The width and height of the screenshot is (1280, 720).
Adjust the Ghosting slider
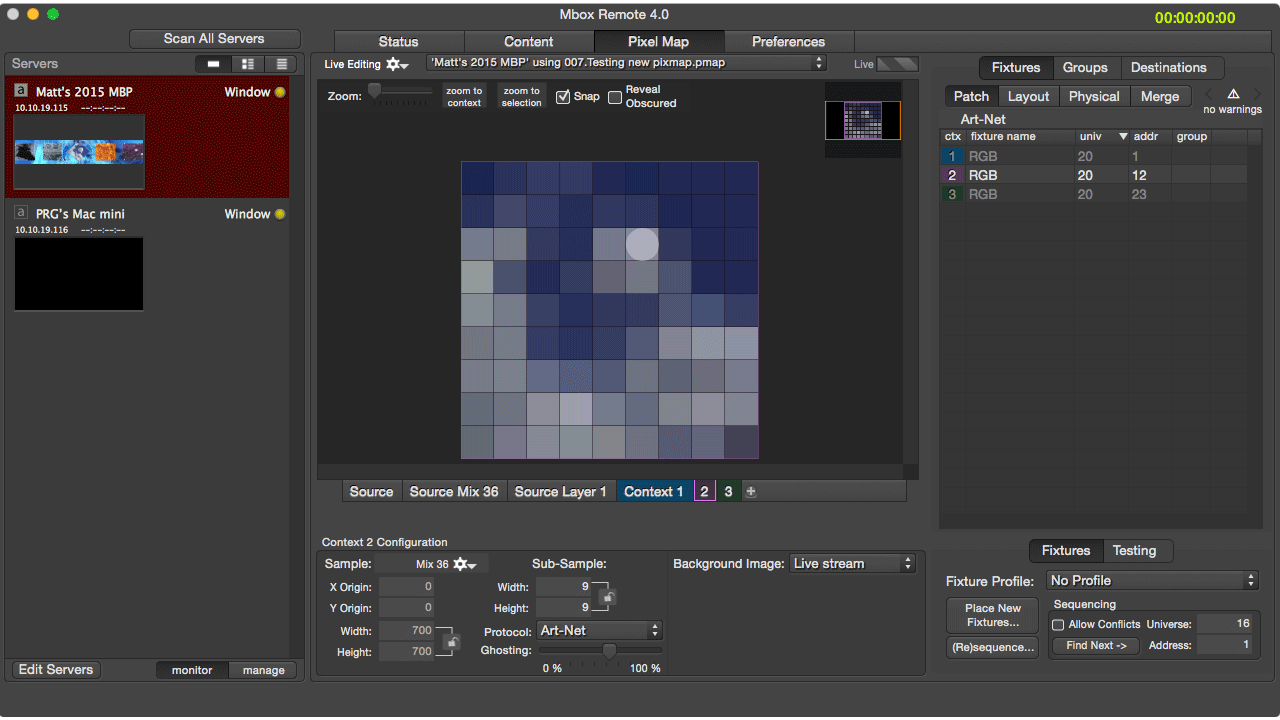point(608,651)
